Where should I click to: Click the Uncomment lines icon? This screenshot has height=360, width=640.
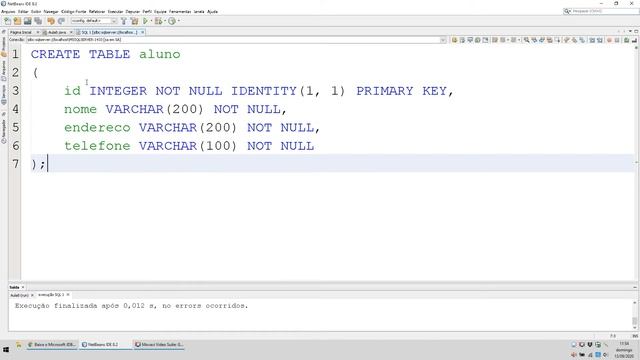click(634, 40)
